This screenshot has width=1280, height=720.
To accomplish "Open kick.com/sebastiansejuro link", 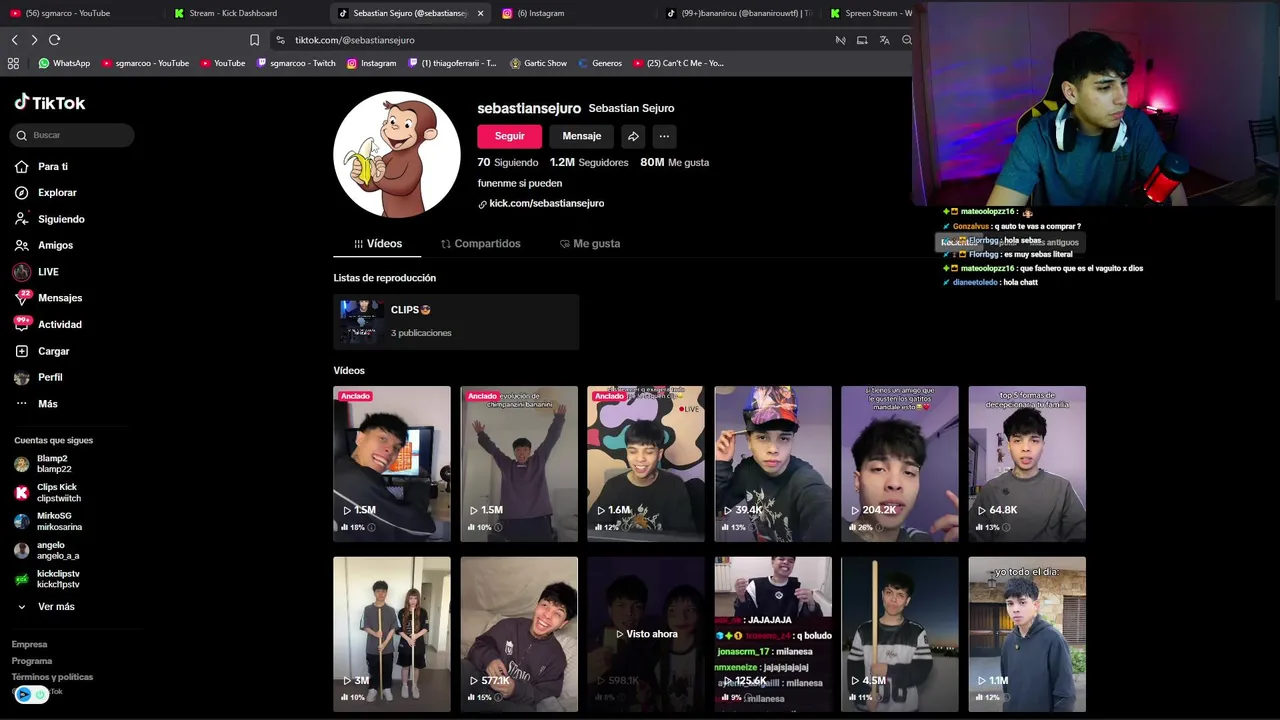I will (541, 203).
